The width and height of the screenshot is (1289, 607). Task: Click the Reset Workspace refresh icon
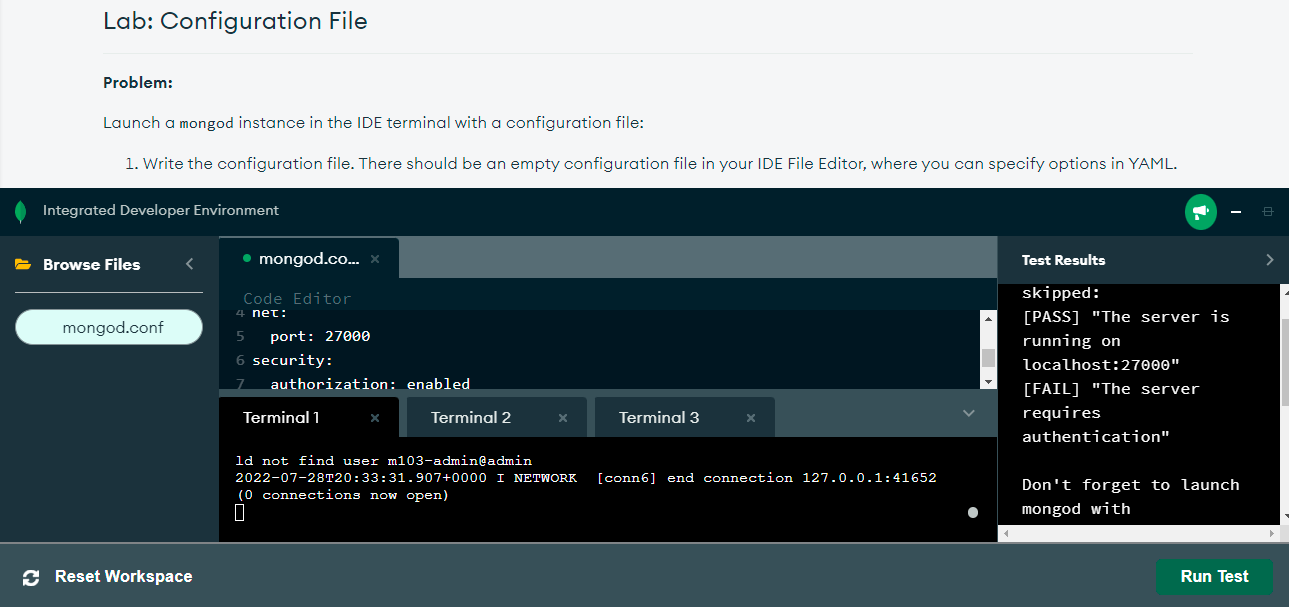click(31, 577)
